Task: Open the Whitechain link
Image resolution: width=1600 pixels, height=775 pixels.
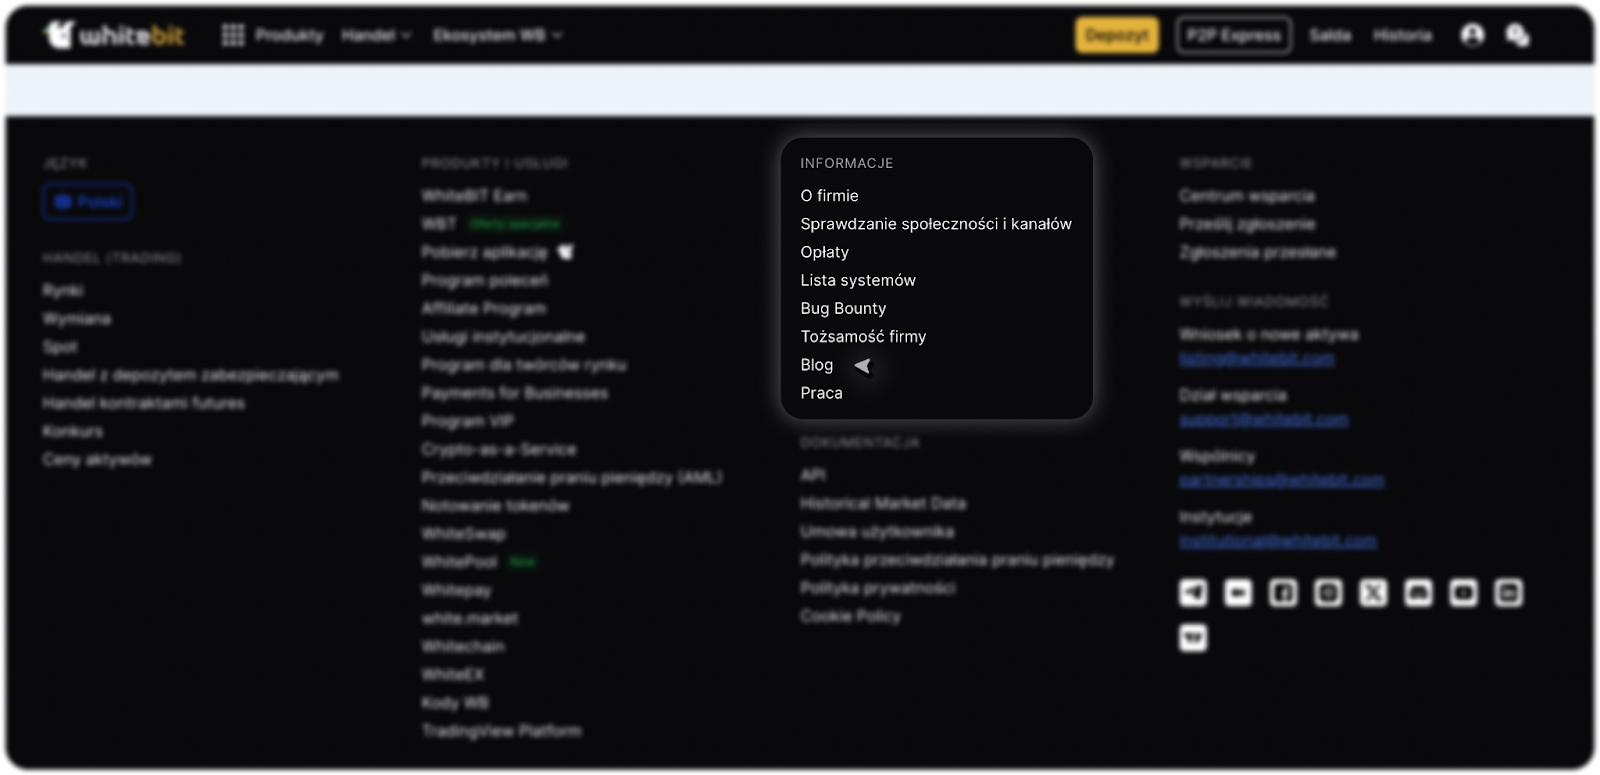Action: coord(463,646)
